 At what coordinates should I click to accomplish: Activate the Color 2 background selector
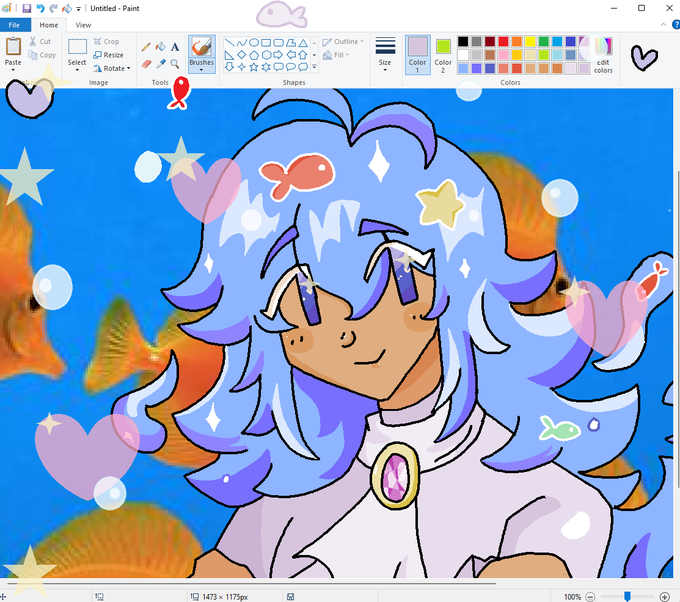tap(443, 55)
